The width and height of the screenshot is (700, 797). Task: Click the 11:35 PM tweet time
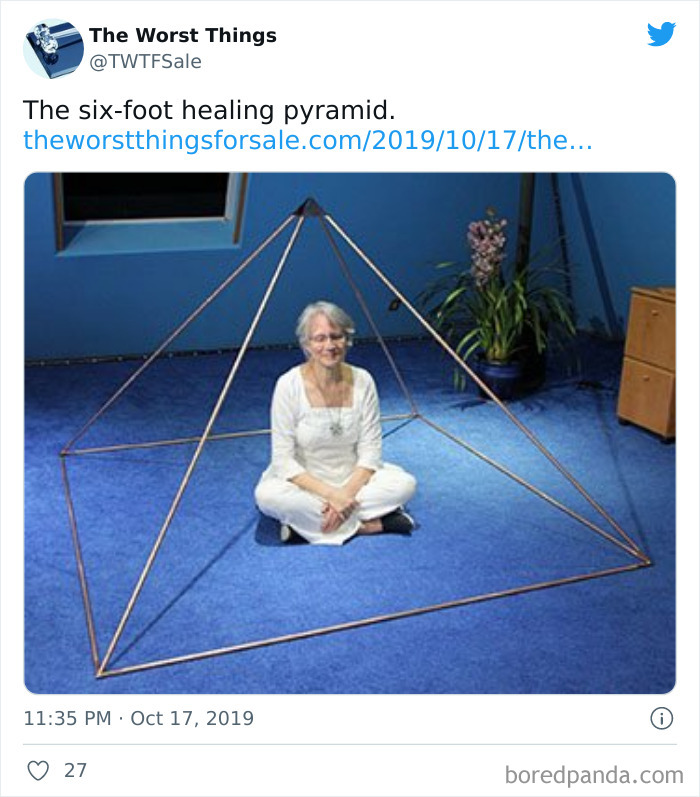tap(67, 718)
